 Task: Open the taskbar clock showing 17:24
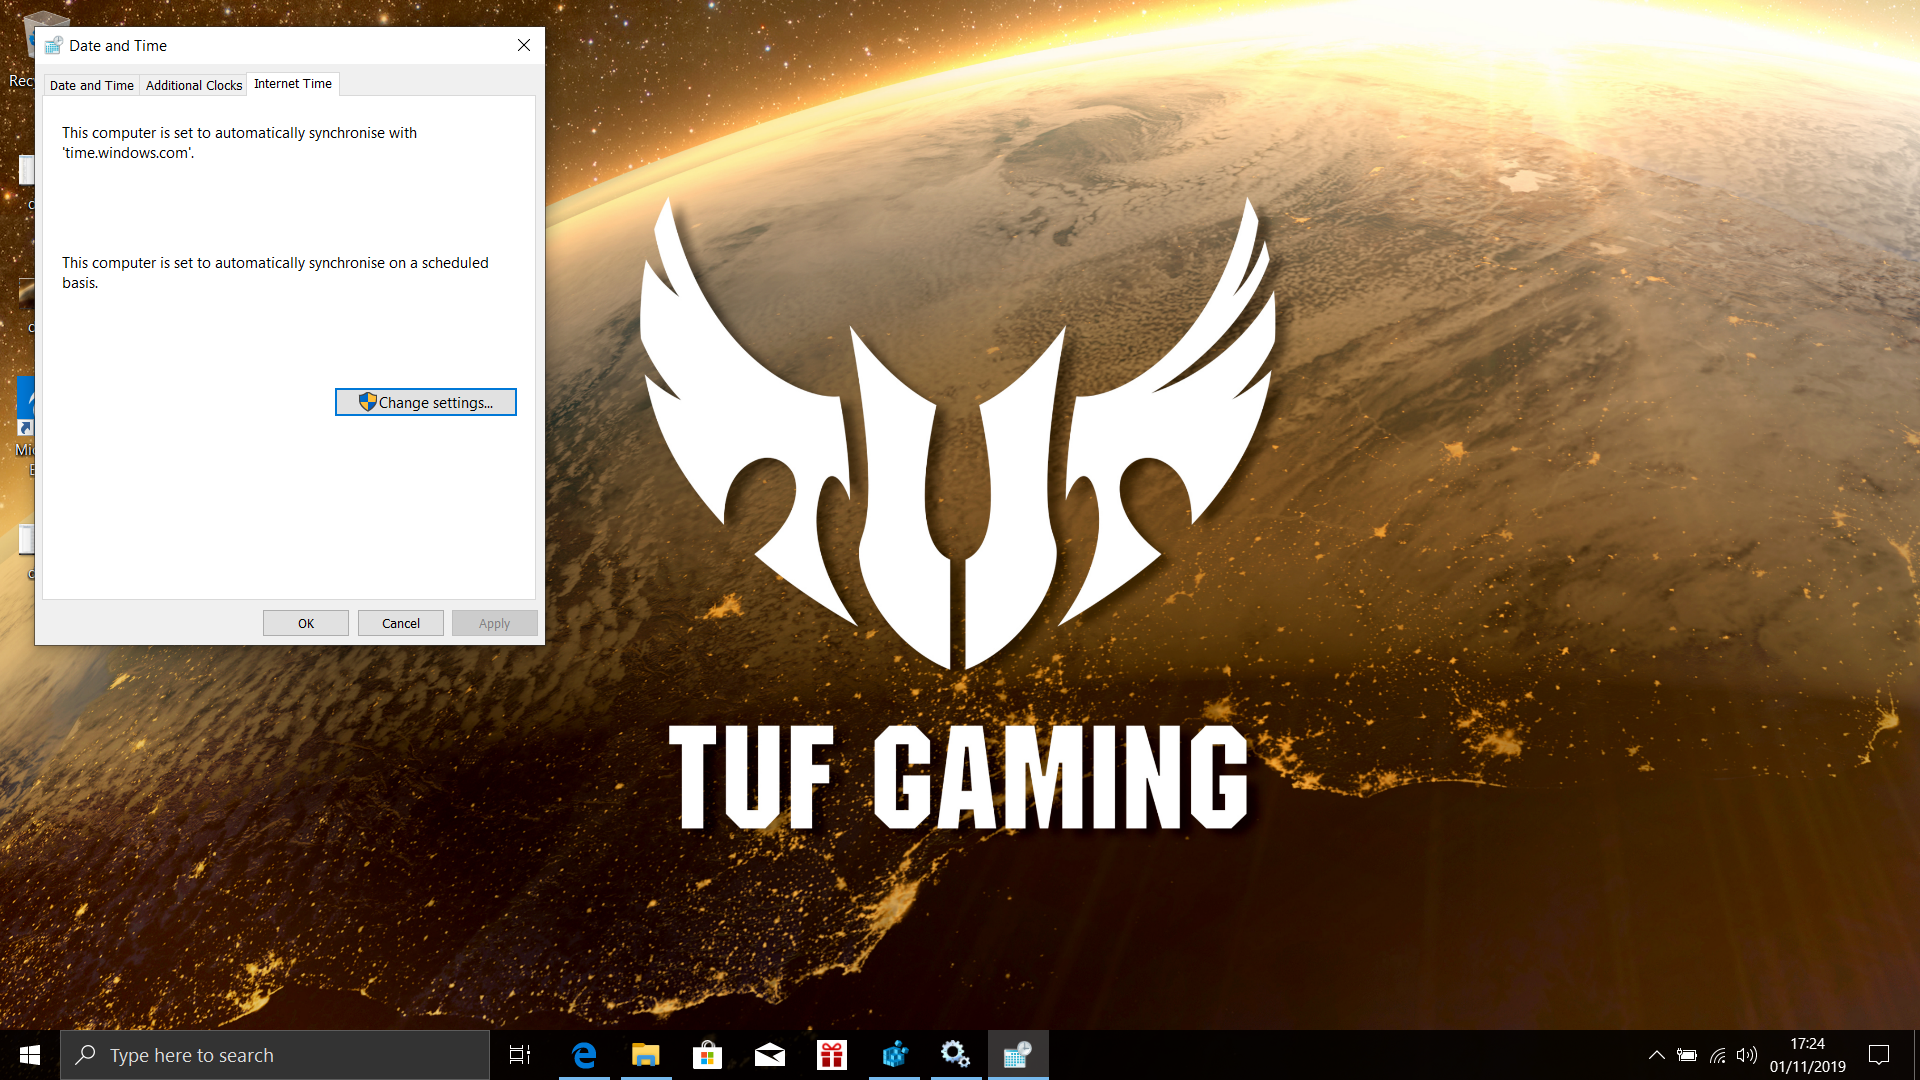pos(1808,1055)
